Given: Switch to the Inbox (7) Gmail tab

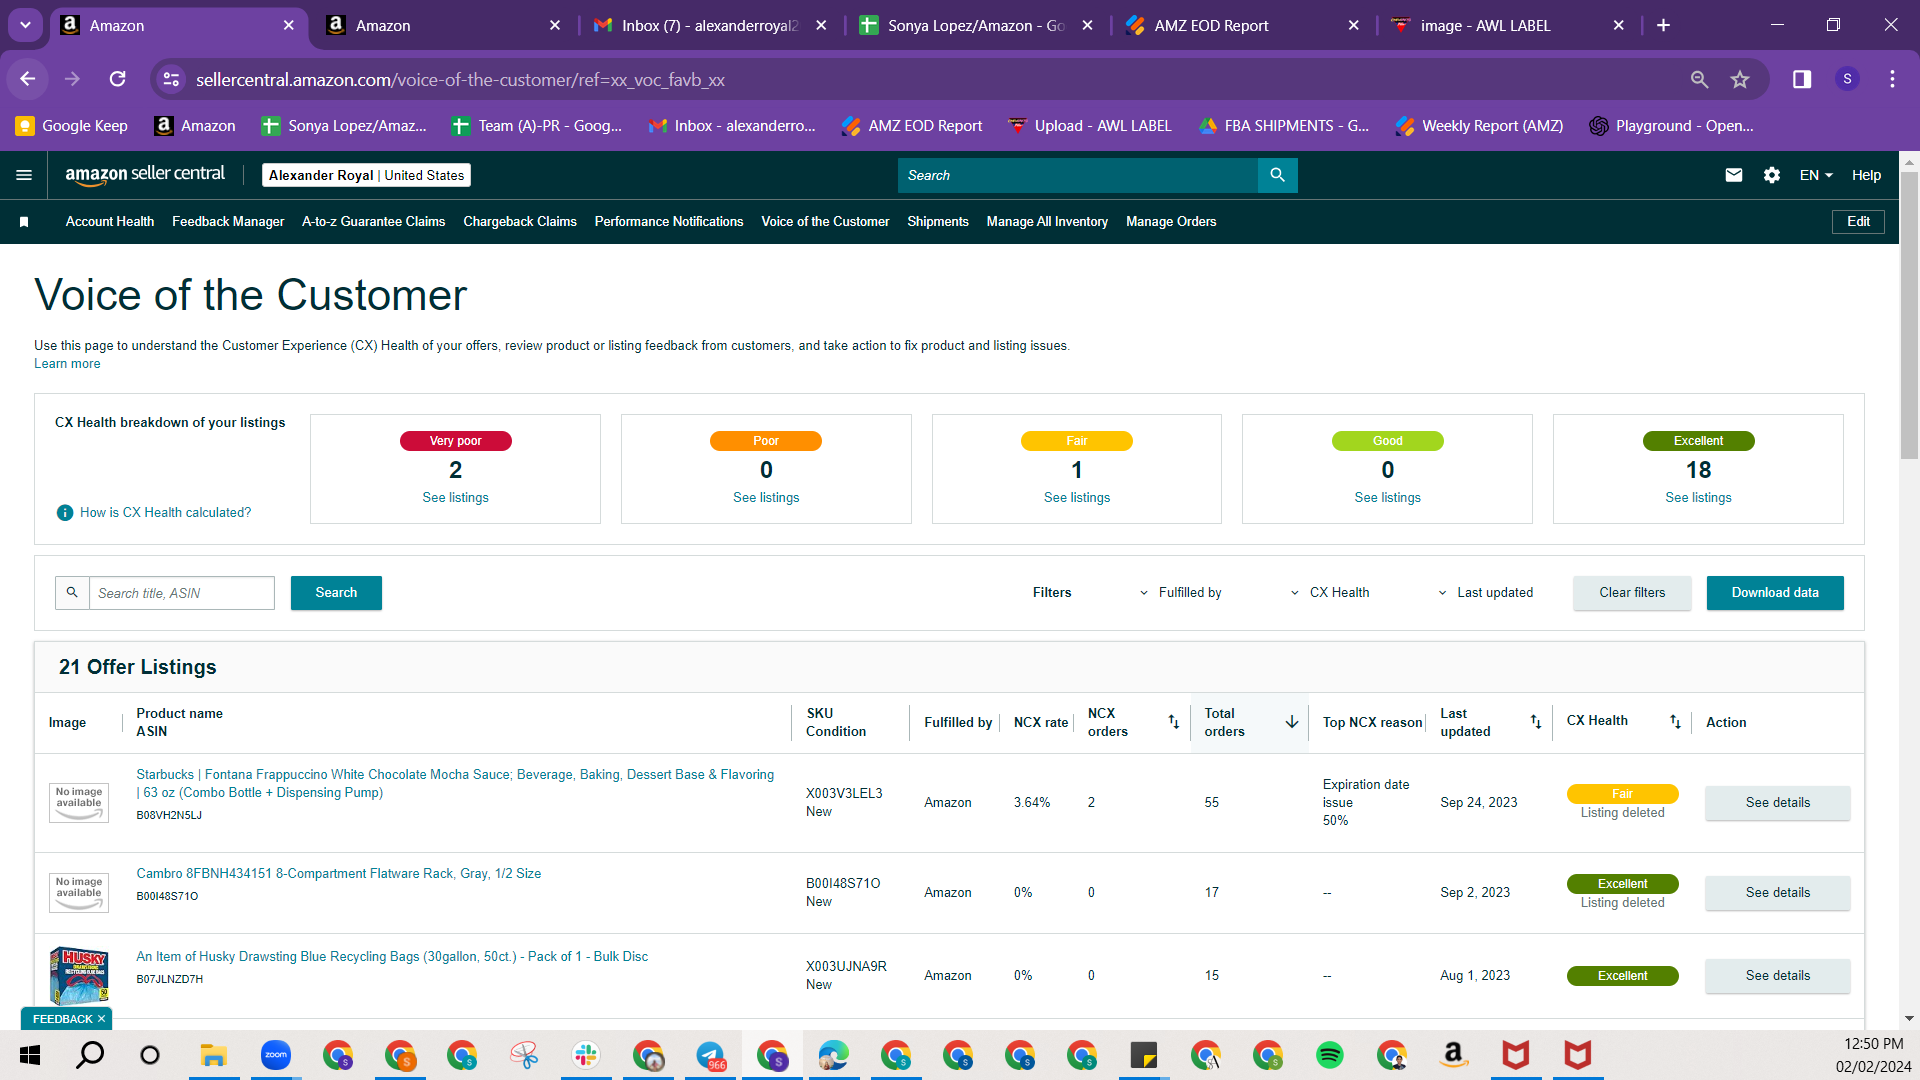Looking at the screenshot, I should 710,25.
